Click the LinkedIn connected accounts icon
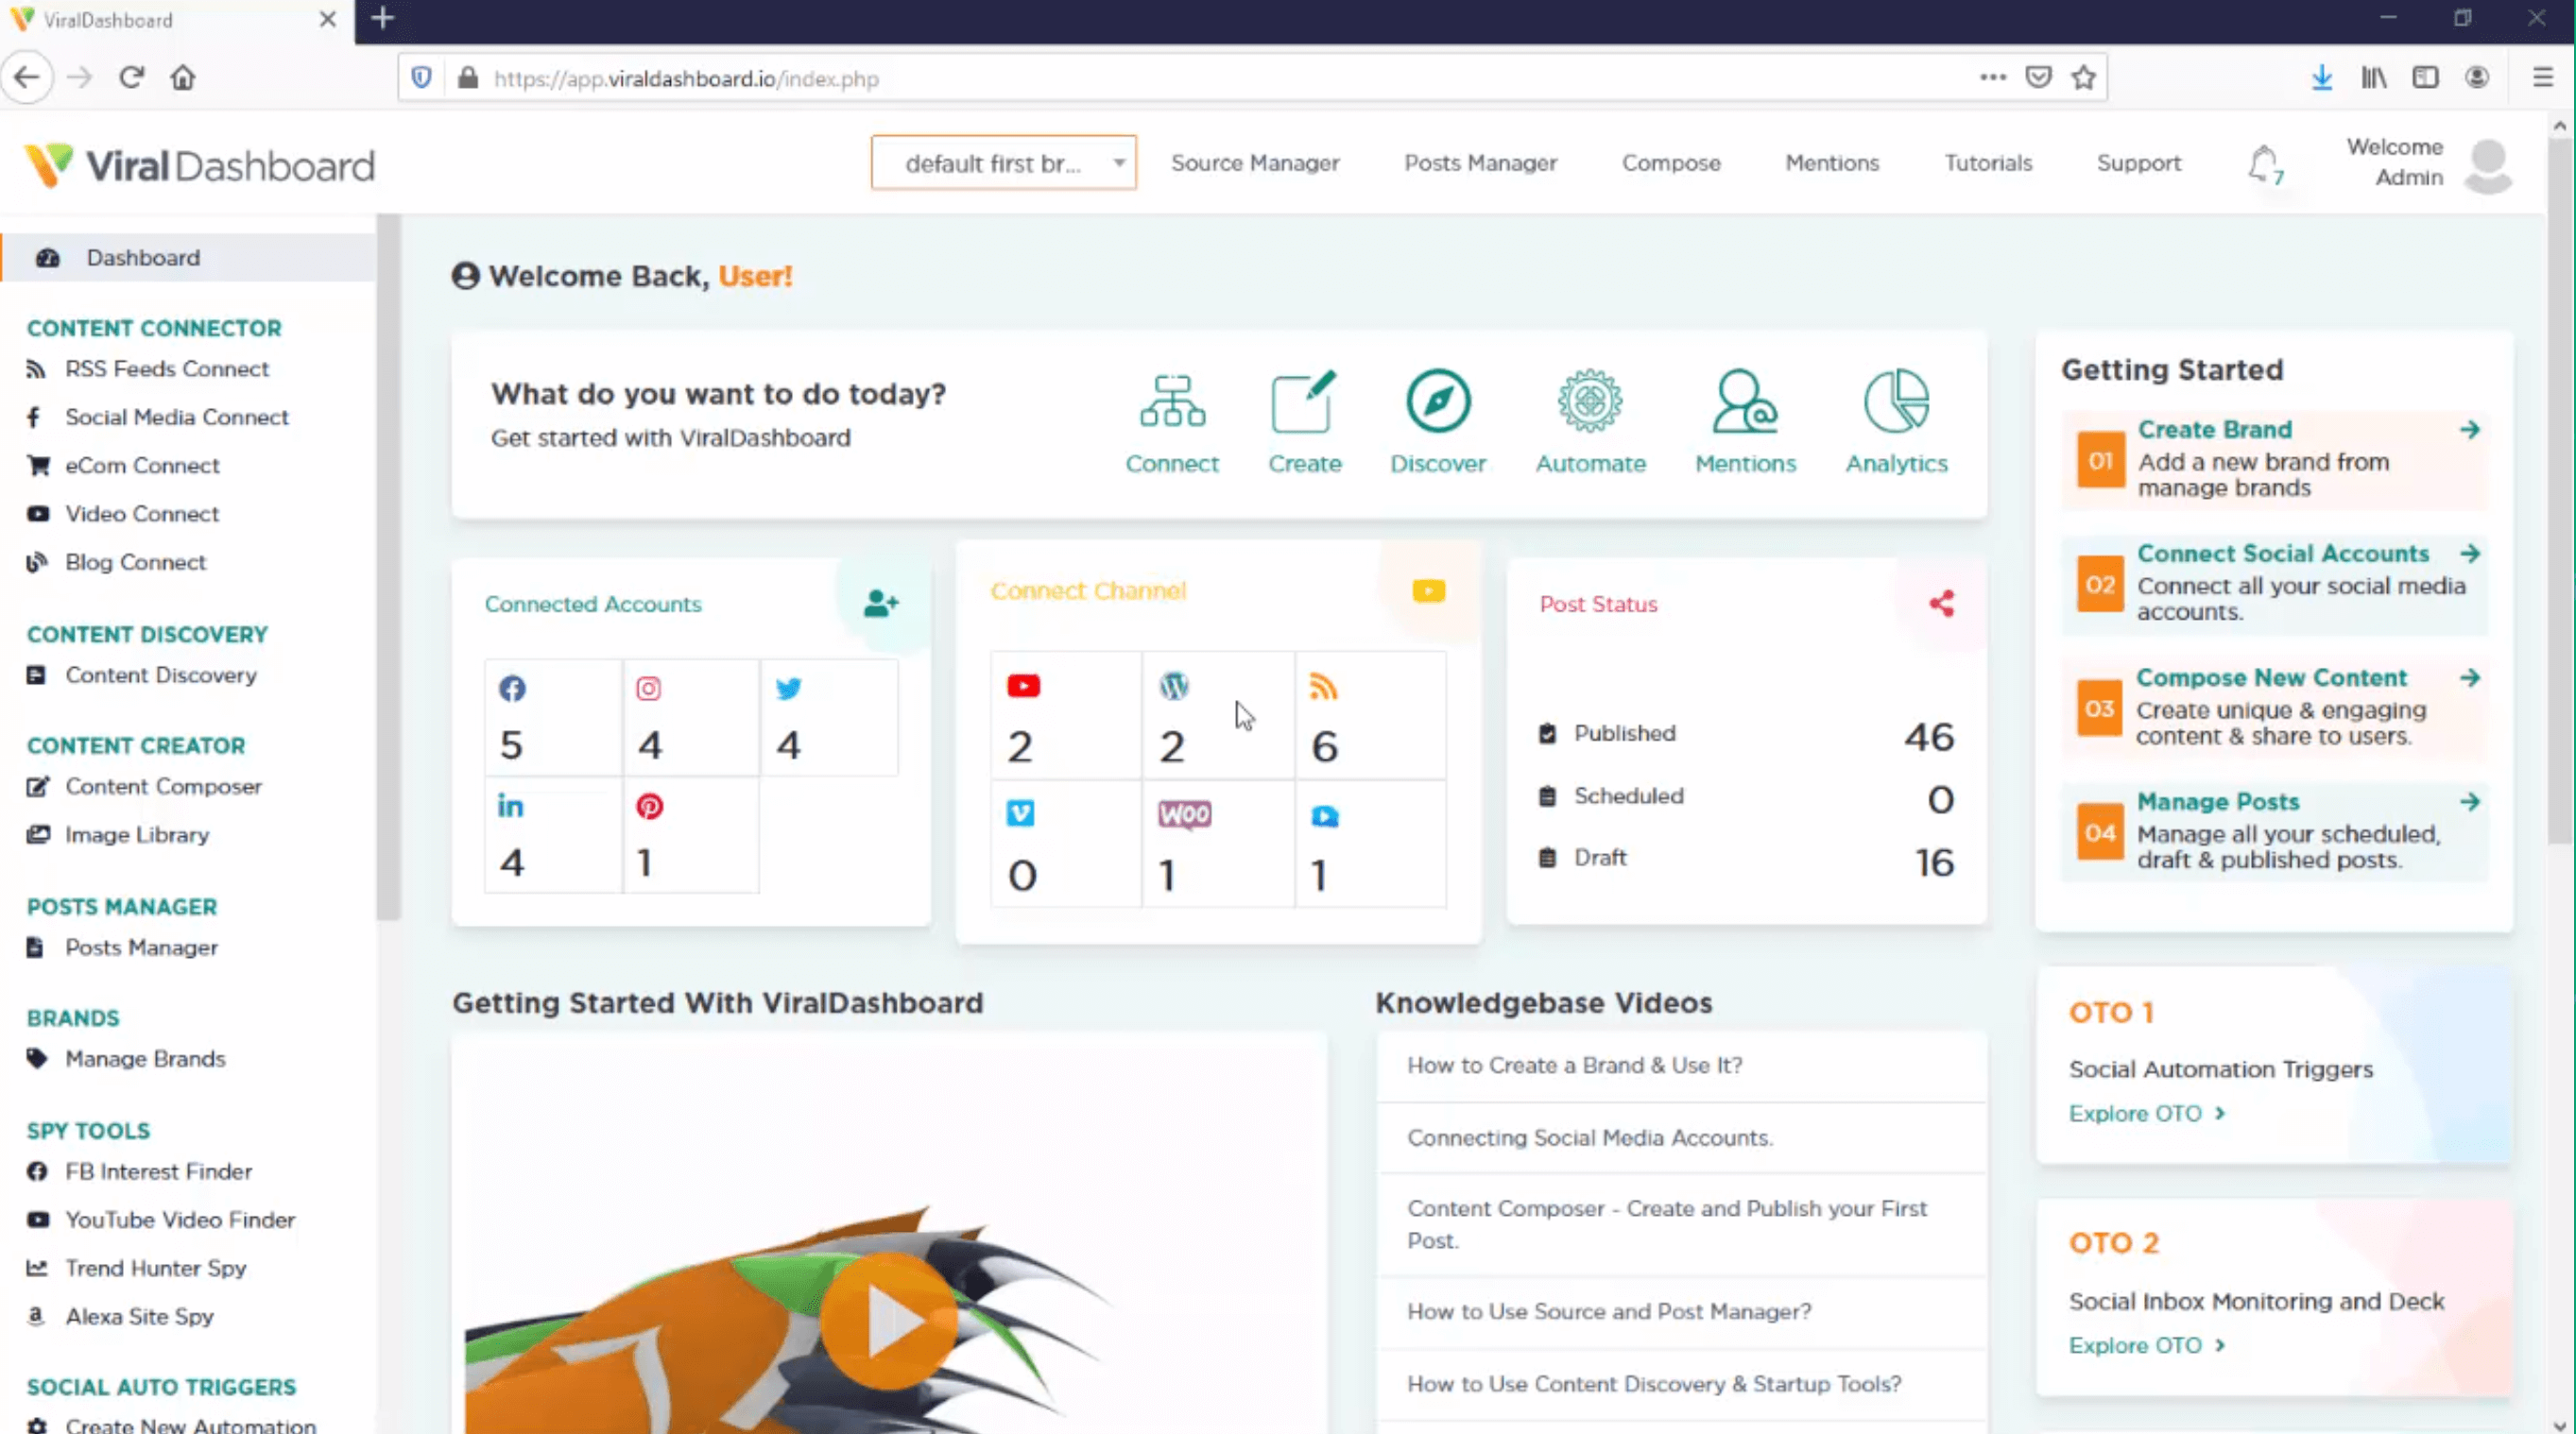Viewport: 2576px width, 1434px height. [511, 806]
